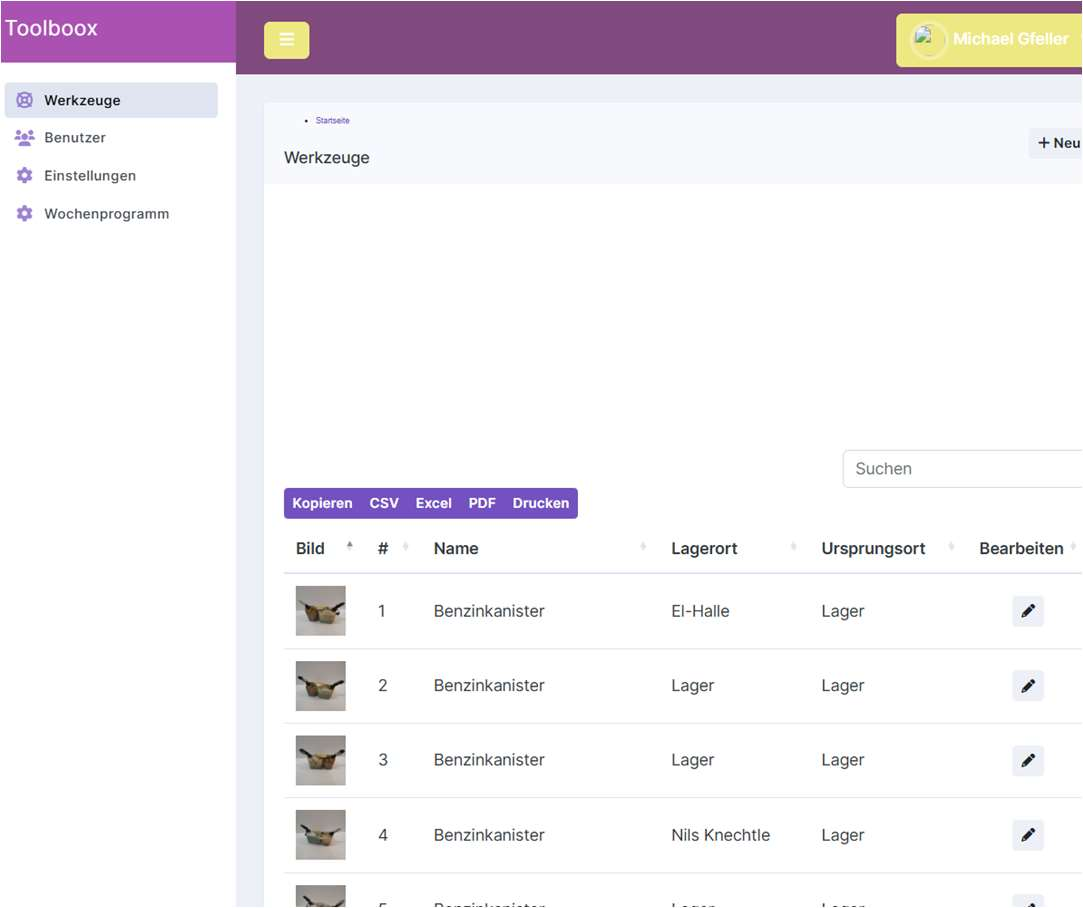Click the Benutzer people icon
The height and width of the screenshot is (908, 1083).
point(25,138)
